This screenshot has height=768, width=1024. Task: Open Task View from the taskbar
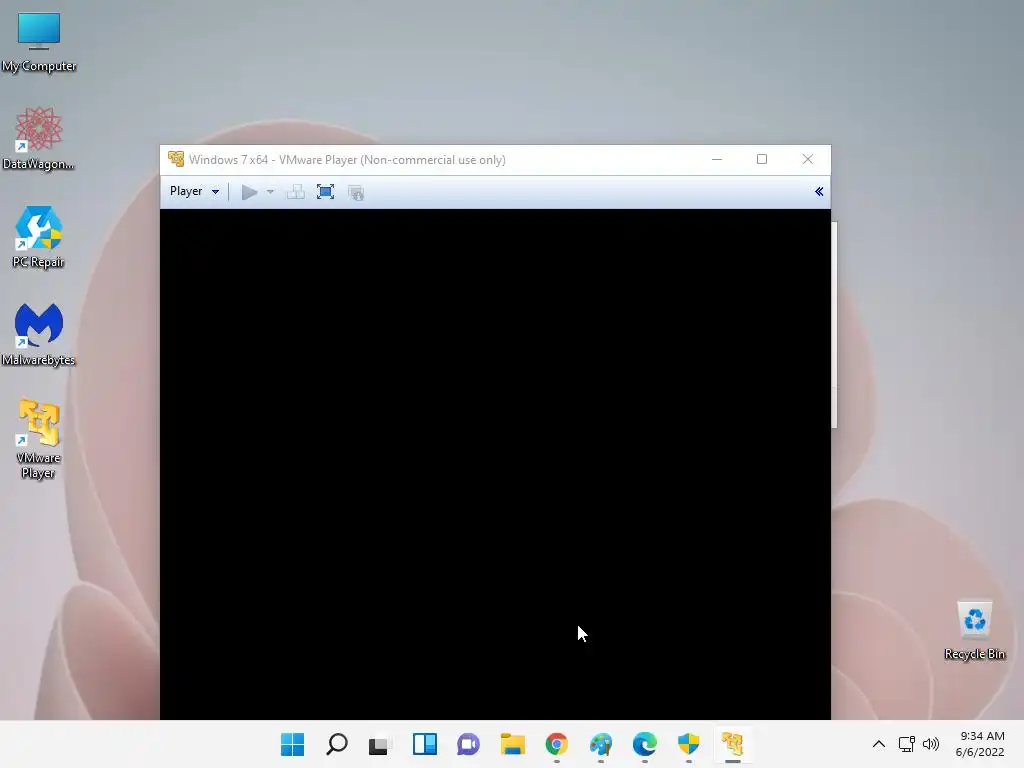pos(379,744)
